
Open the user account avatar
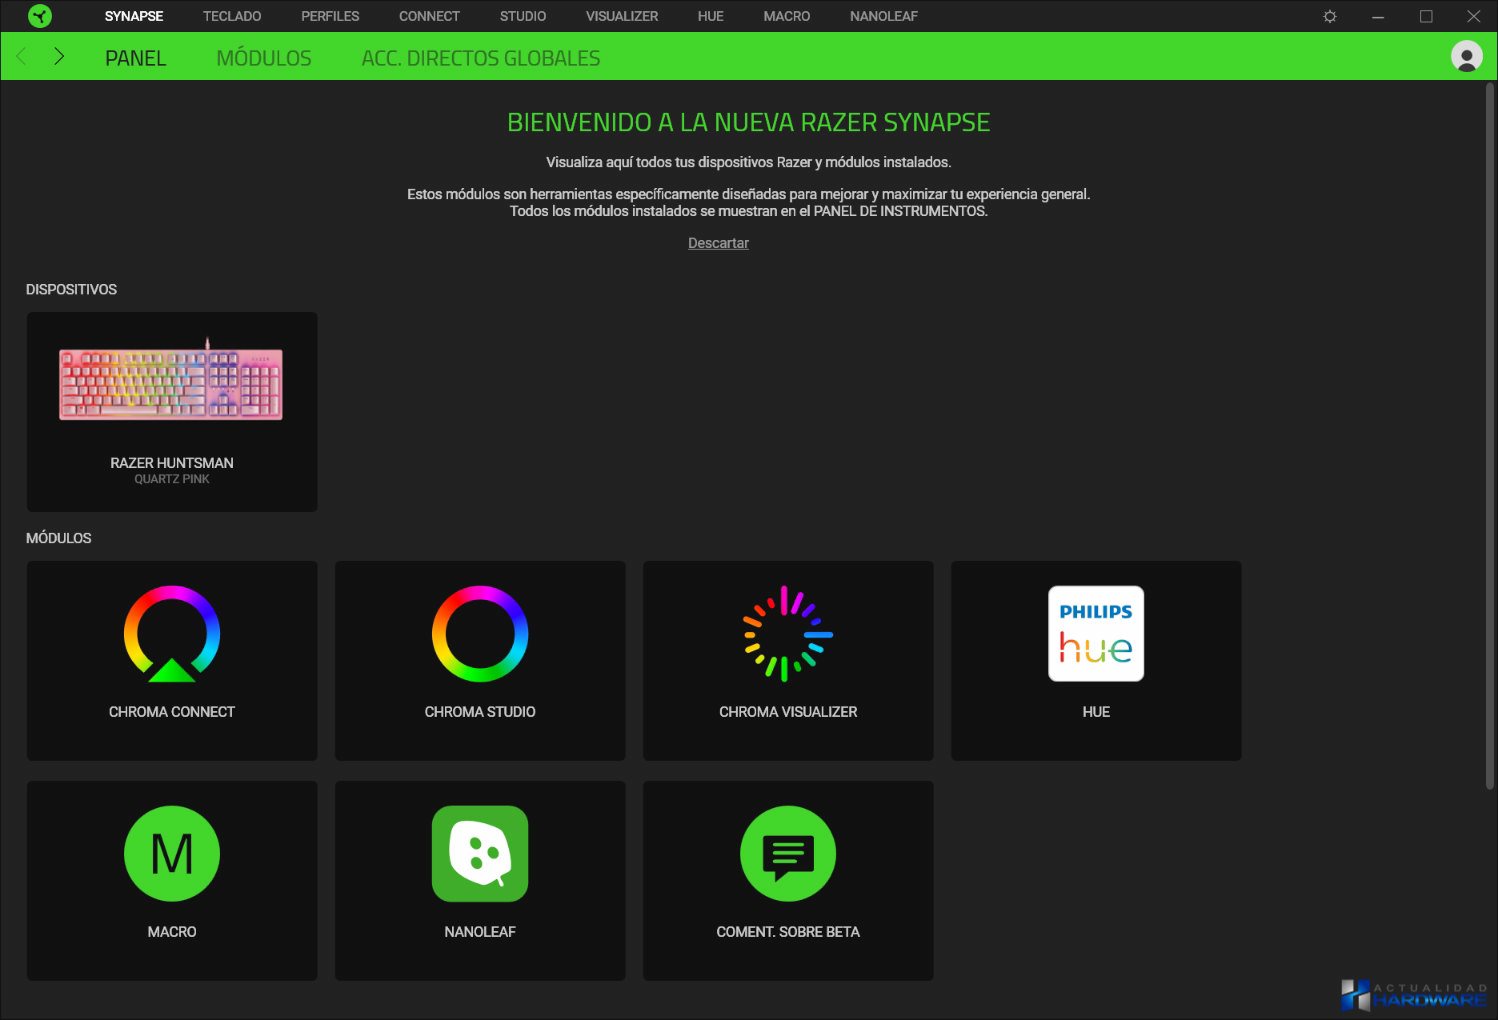[1466, 57]
